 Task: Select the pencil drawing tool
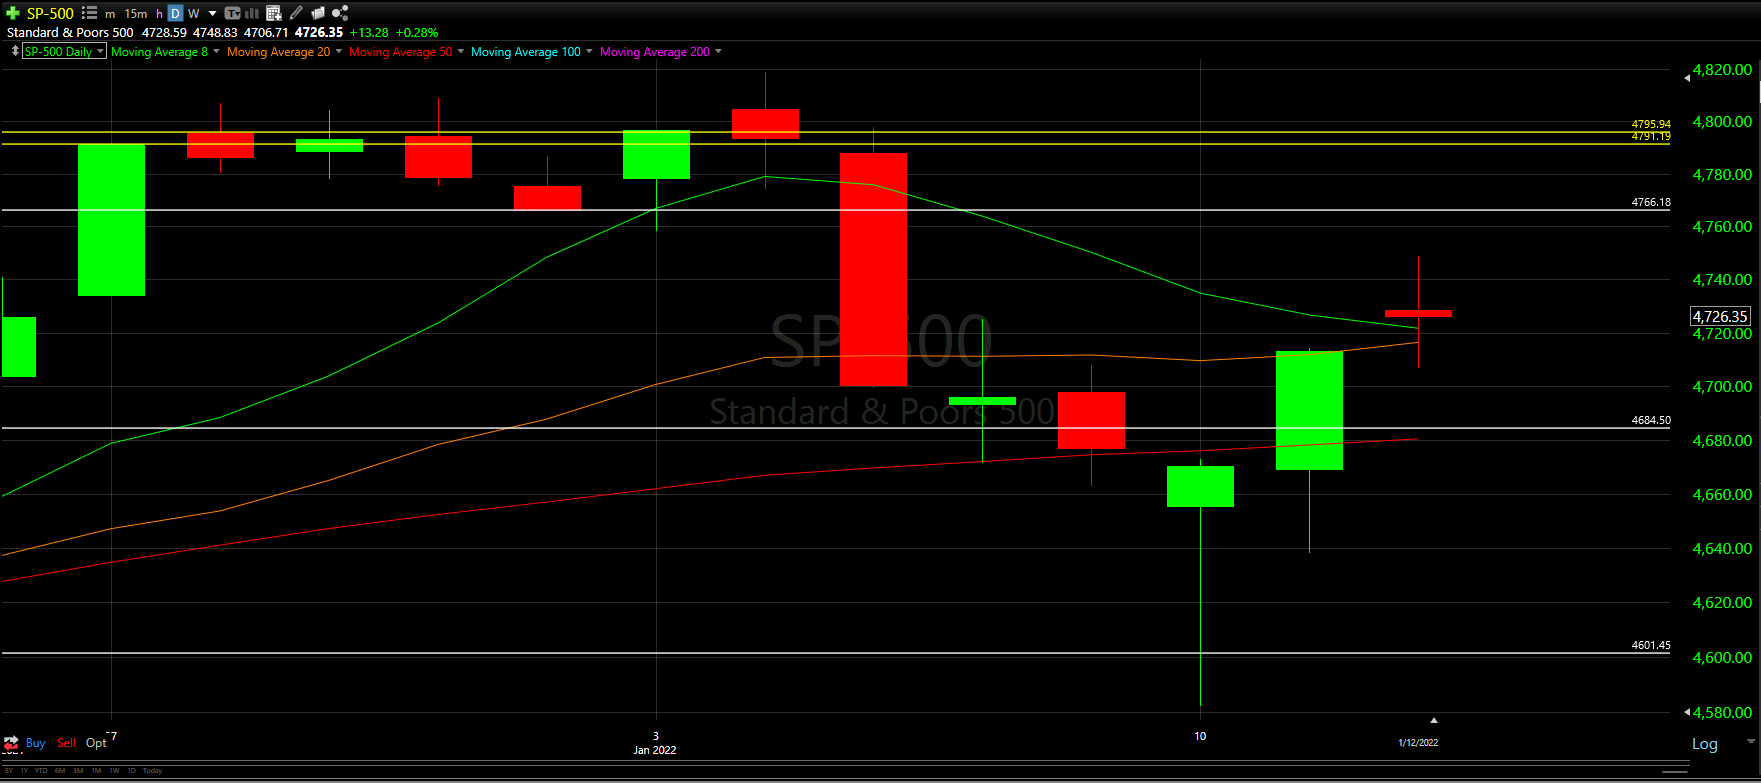tap(296, 13)
